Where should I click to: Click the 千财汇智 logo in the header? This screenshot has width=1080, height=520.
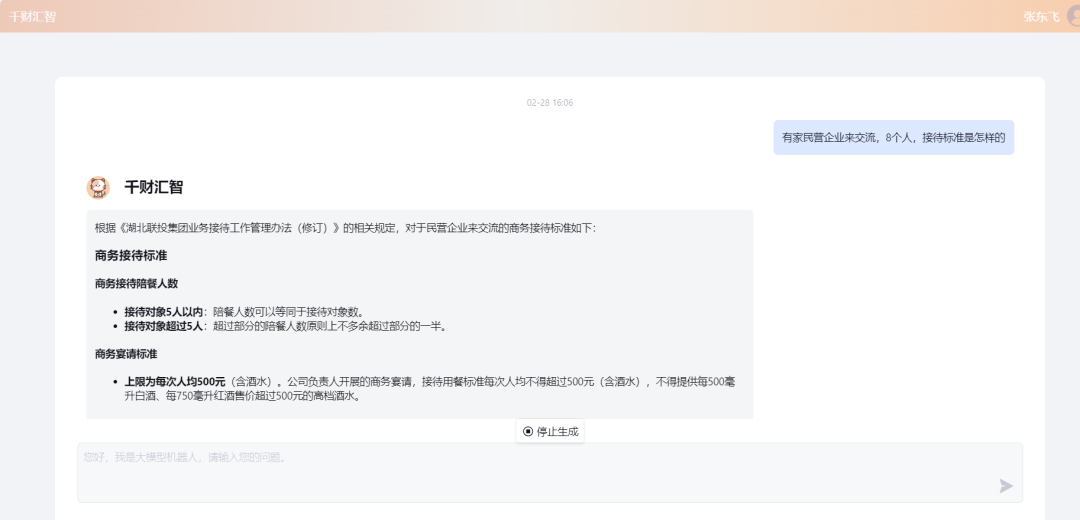pos(32,17)
